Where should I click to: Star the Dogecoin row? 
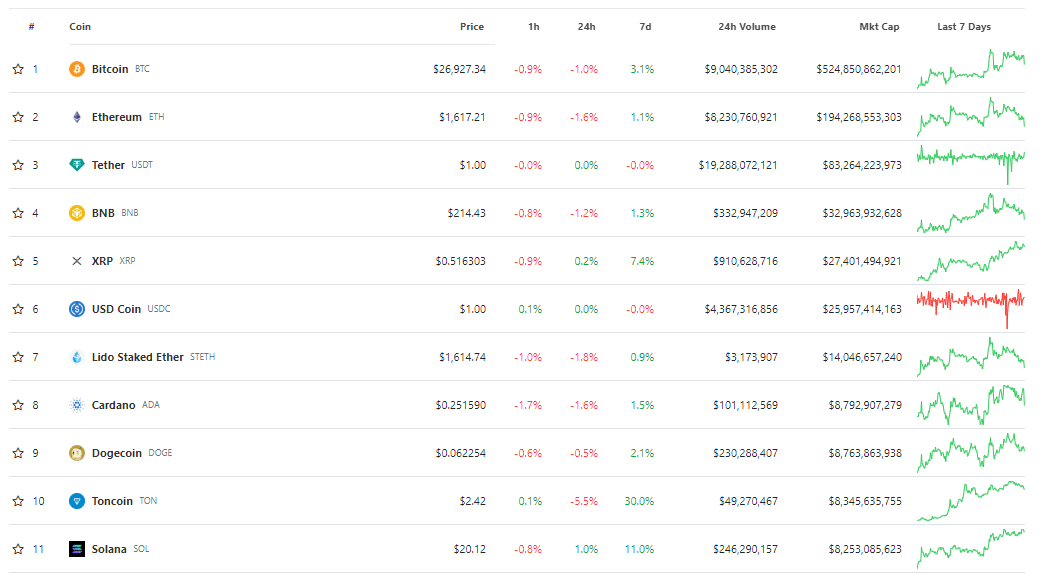point(18,453)
